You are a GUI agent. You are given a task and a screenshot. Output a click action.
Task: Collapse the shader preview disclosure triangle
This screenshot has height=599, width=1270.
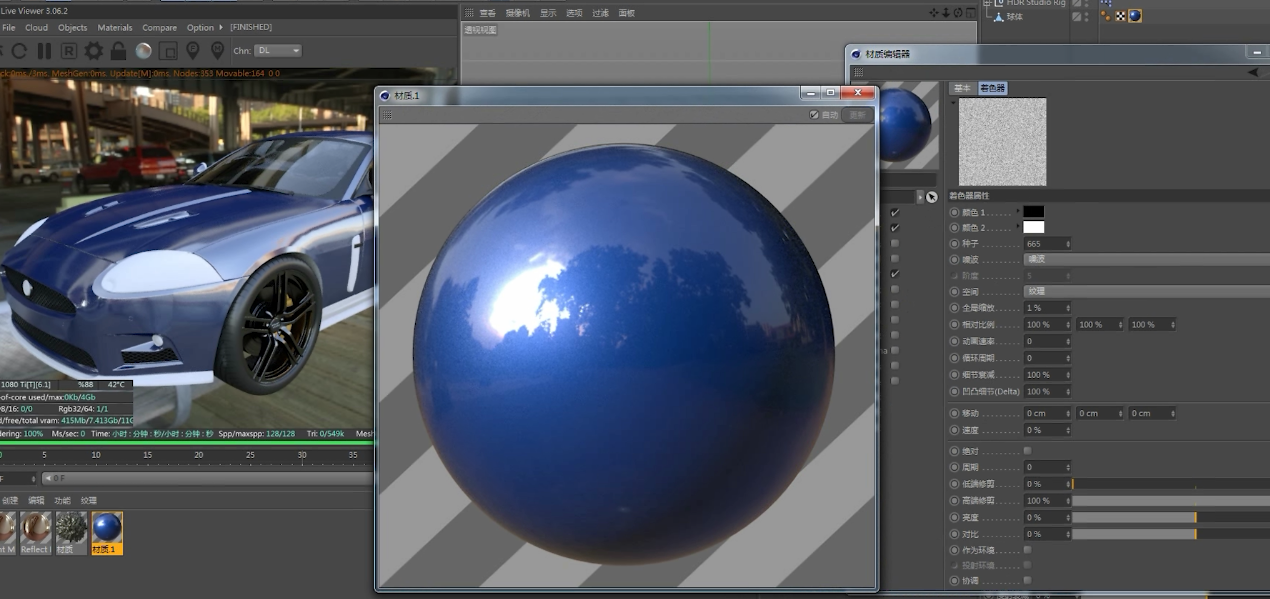pos(953,101)
